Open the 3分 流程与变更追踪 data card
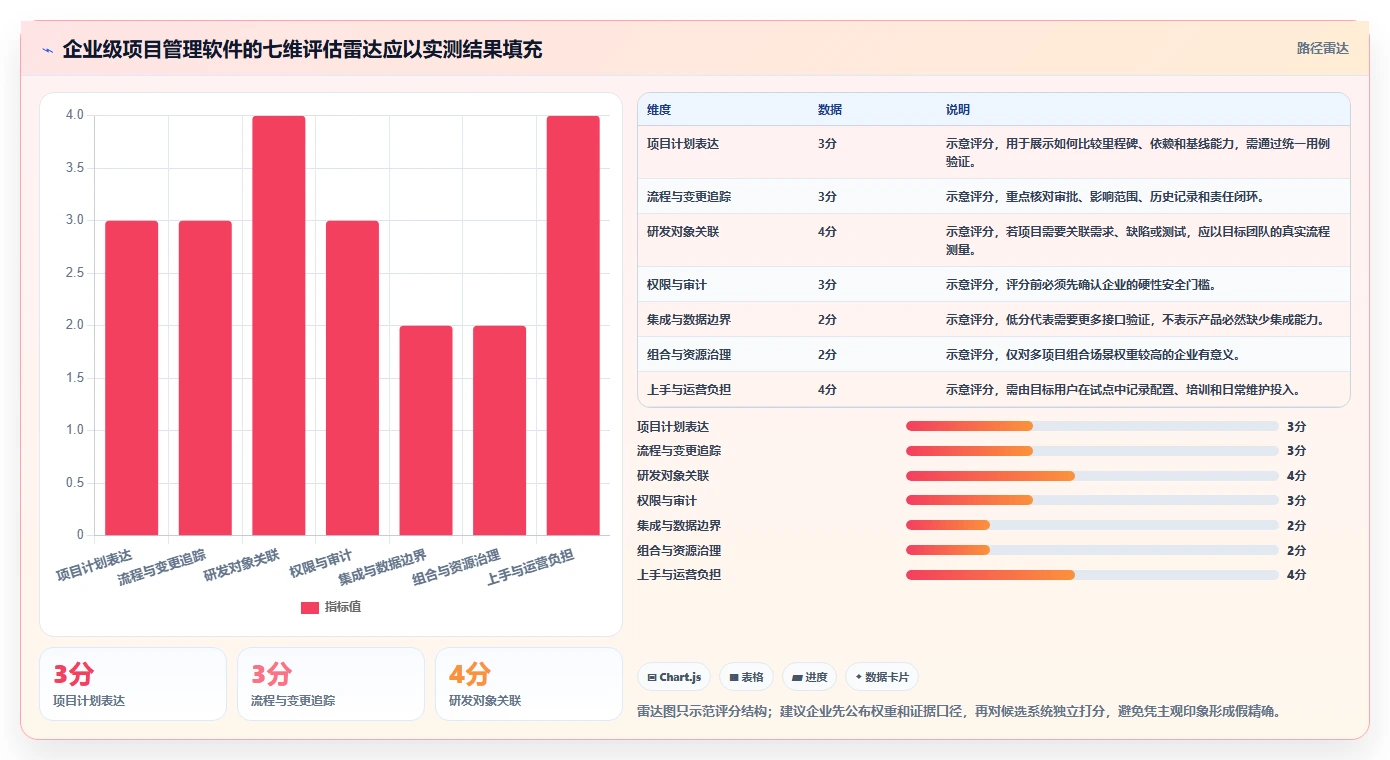 pos(331,684)
